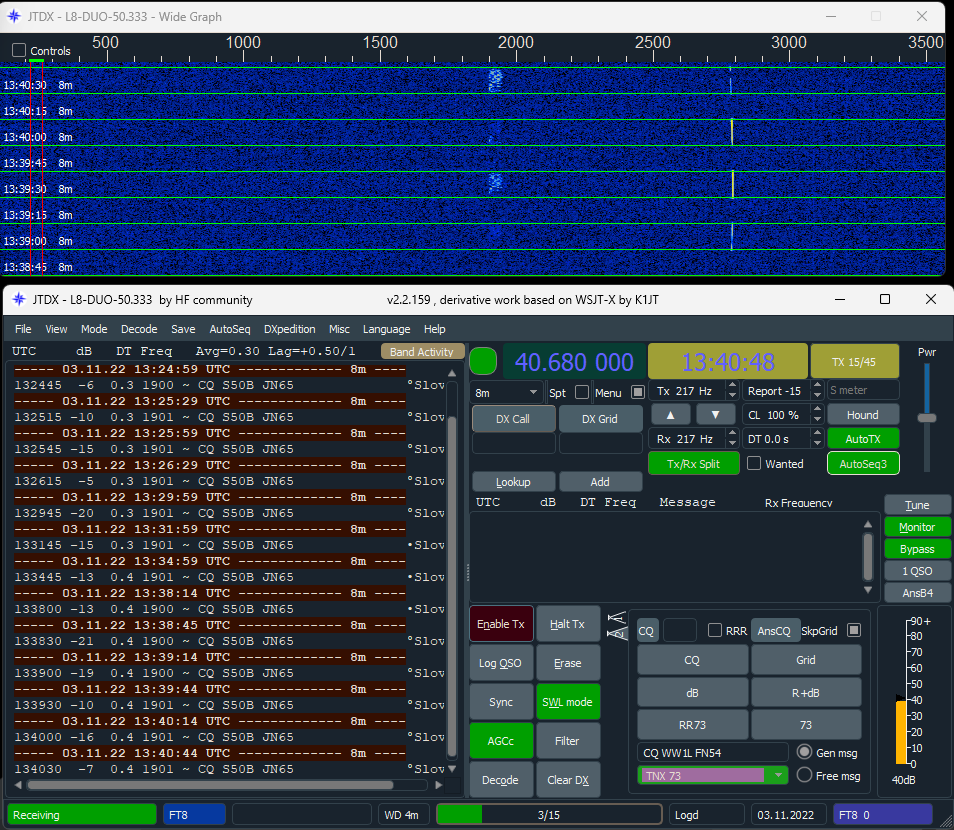Screen dimensions: 954x830
Task: Open the View menu
Action: [56, 329]
